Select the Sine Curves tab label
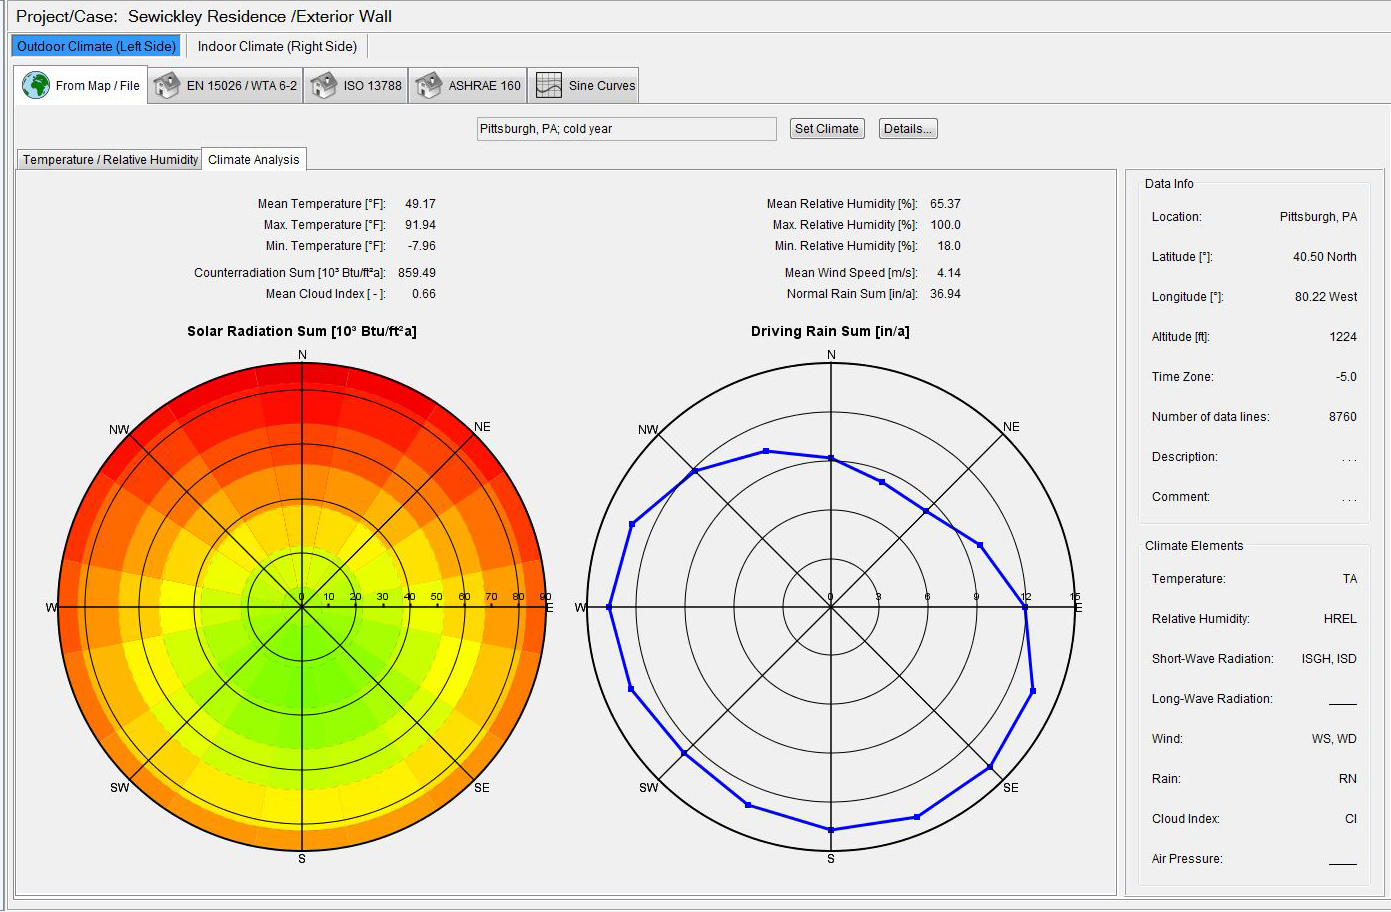Image resolution: width=1391 pixels, height=912 pixels. (x=602, y=86)
